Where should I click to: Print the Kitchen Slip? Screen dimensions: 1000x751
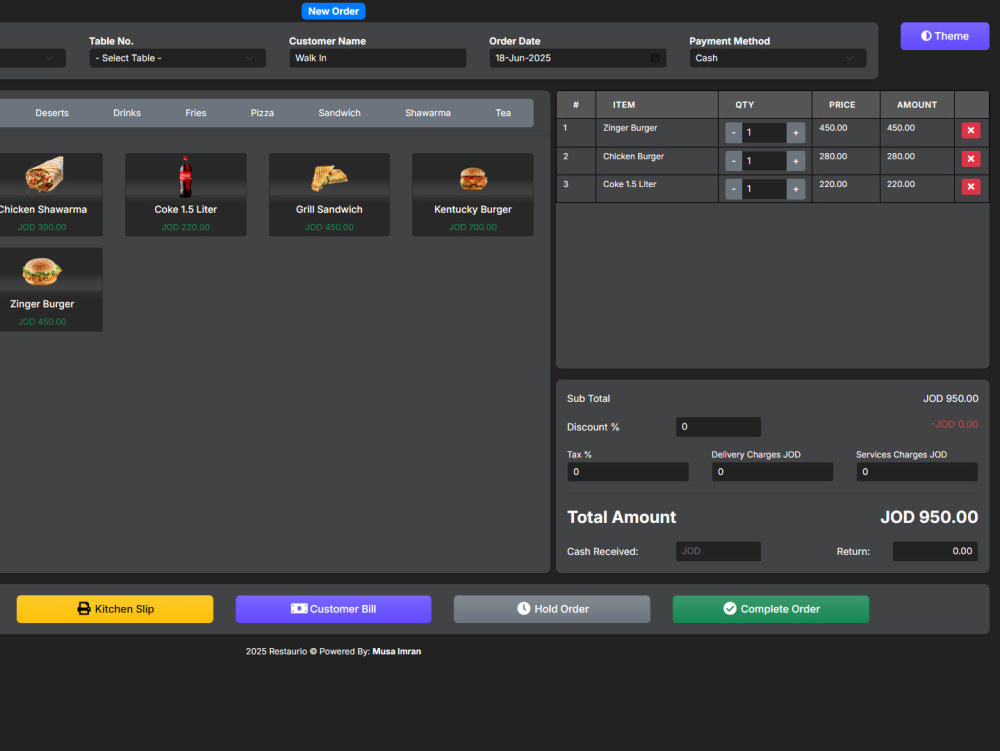click(x=115, y=609)
